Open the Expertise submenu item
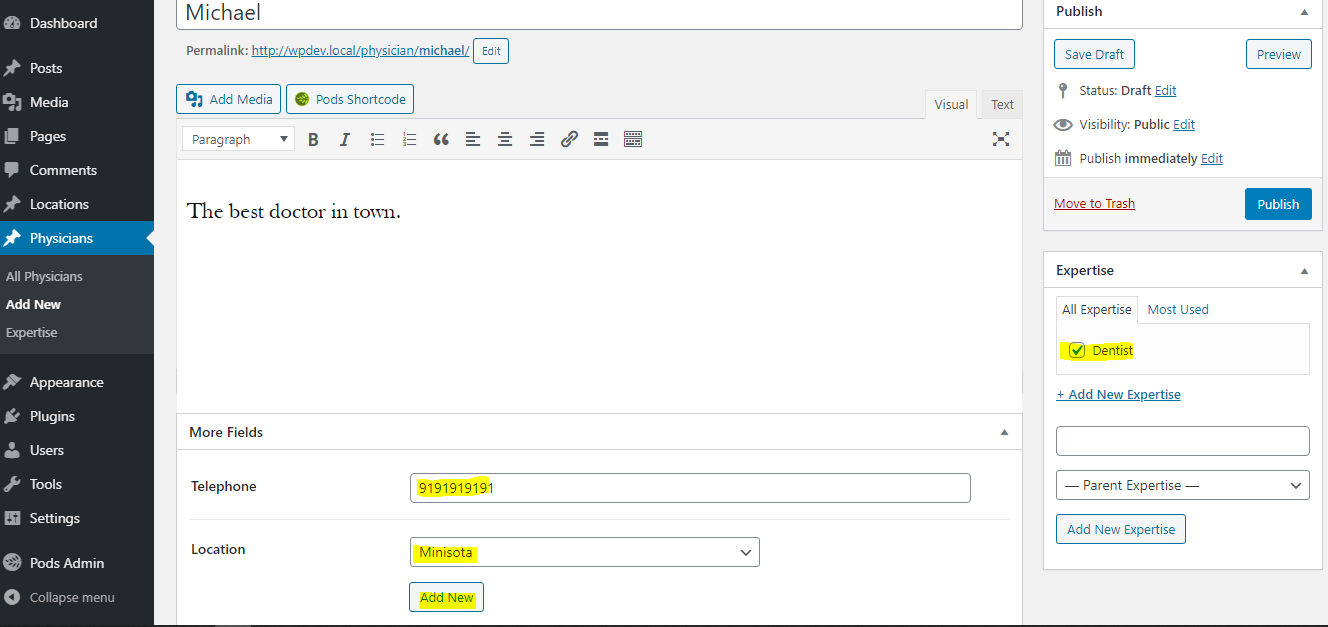The width and height of the screenshot is (1328, 627). point(31,332)
